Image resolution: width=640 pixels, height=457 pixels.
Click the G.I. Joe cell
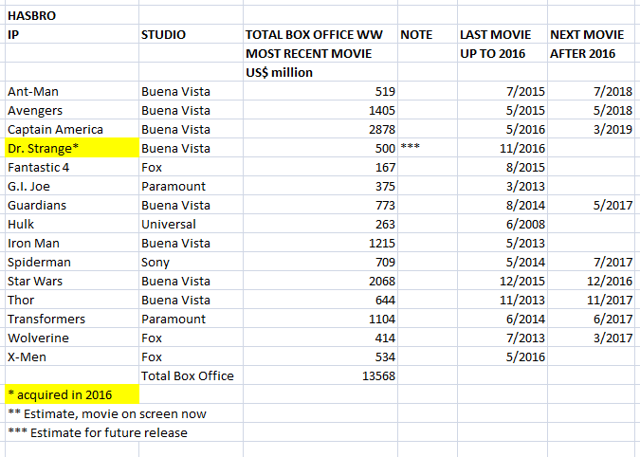[72, 186]
